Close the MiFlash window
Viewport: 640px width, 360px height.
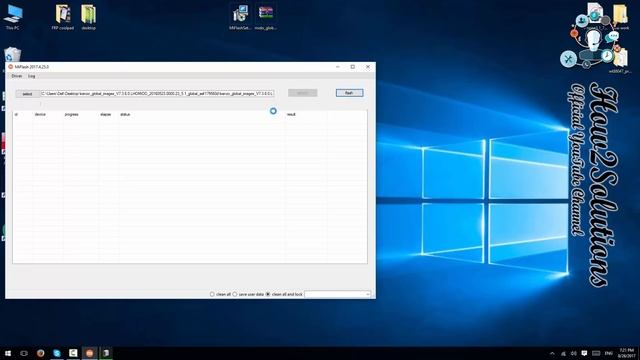point(368,67)
